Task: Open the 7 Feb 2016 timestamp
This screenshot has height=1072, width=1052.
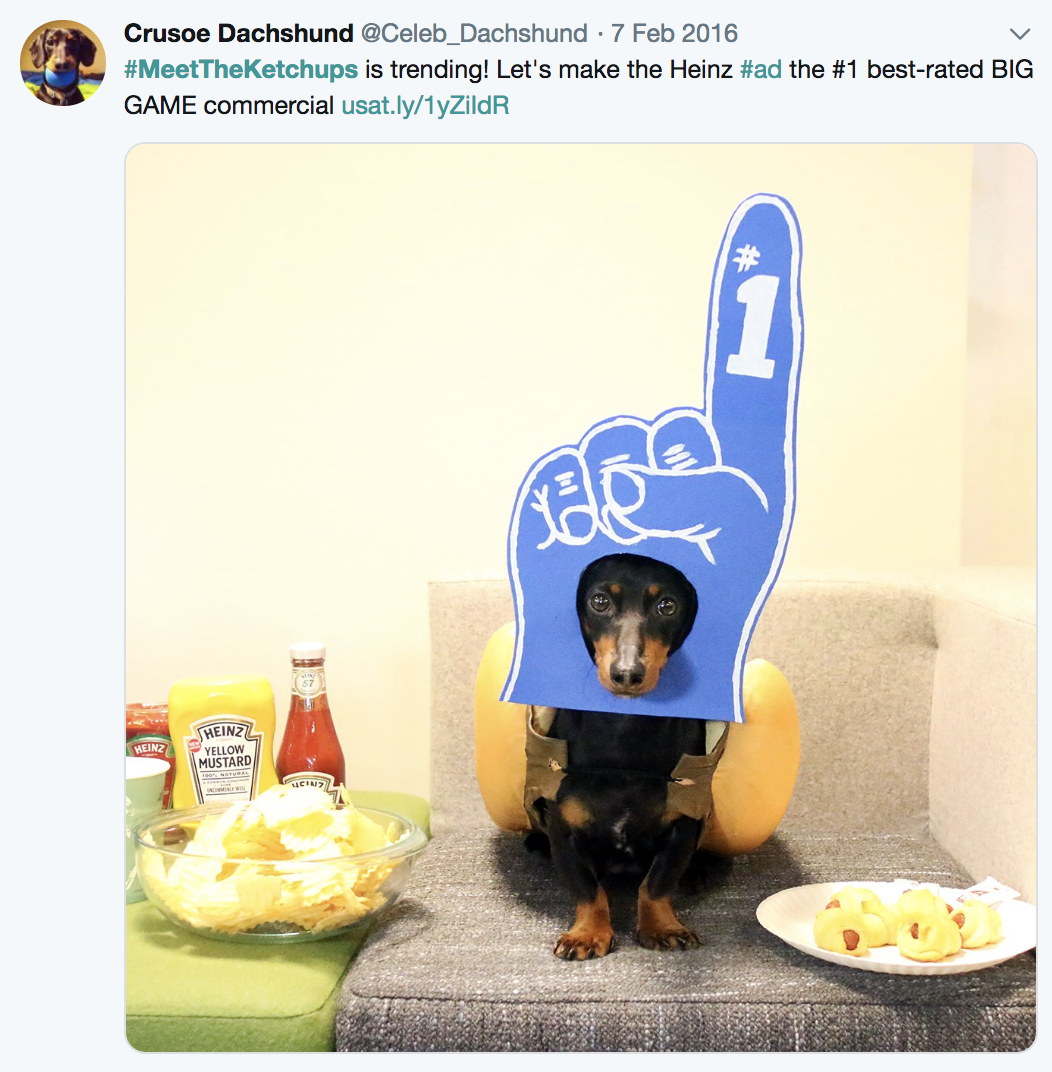Action: click(x=674, y=33)
